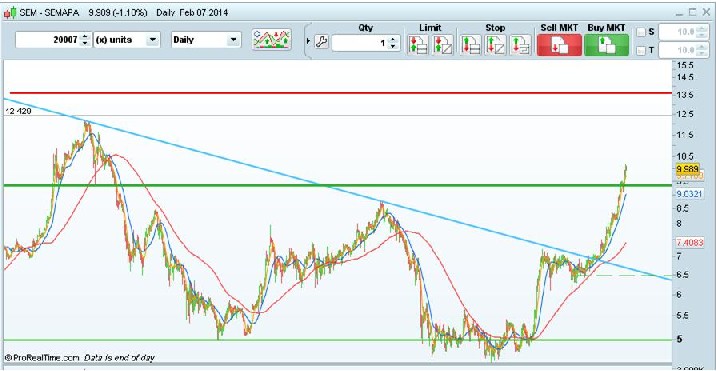
Task: Click the first Stop order icon
Action: pyautogui.click(x=471, y=45)
